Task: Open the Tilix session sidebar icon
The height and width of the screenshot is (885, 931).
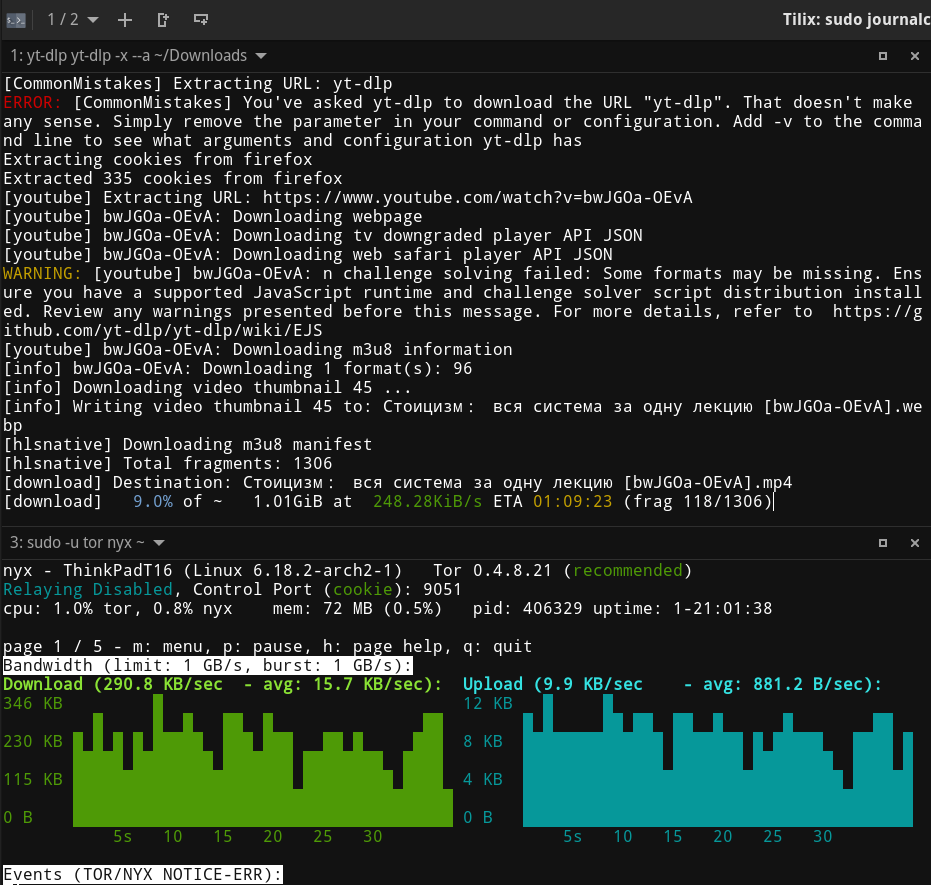Action: (x=16, y=19)
